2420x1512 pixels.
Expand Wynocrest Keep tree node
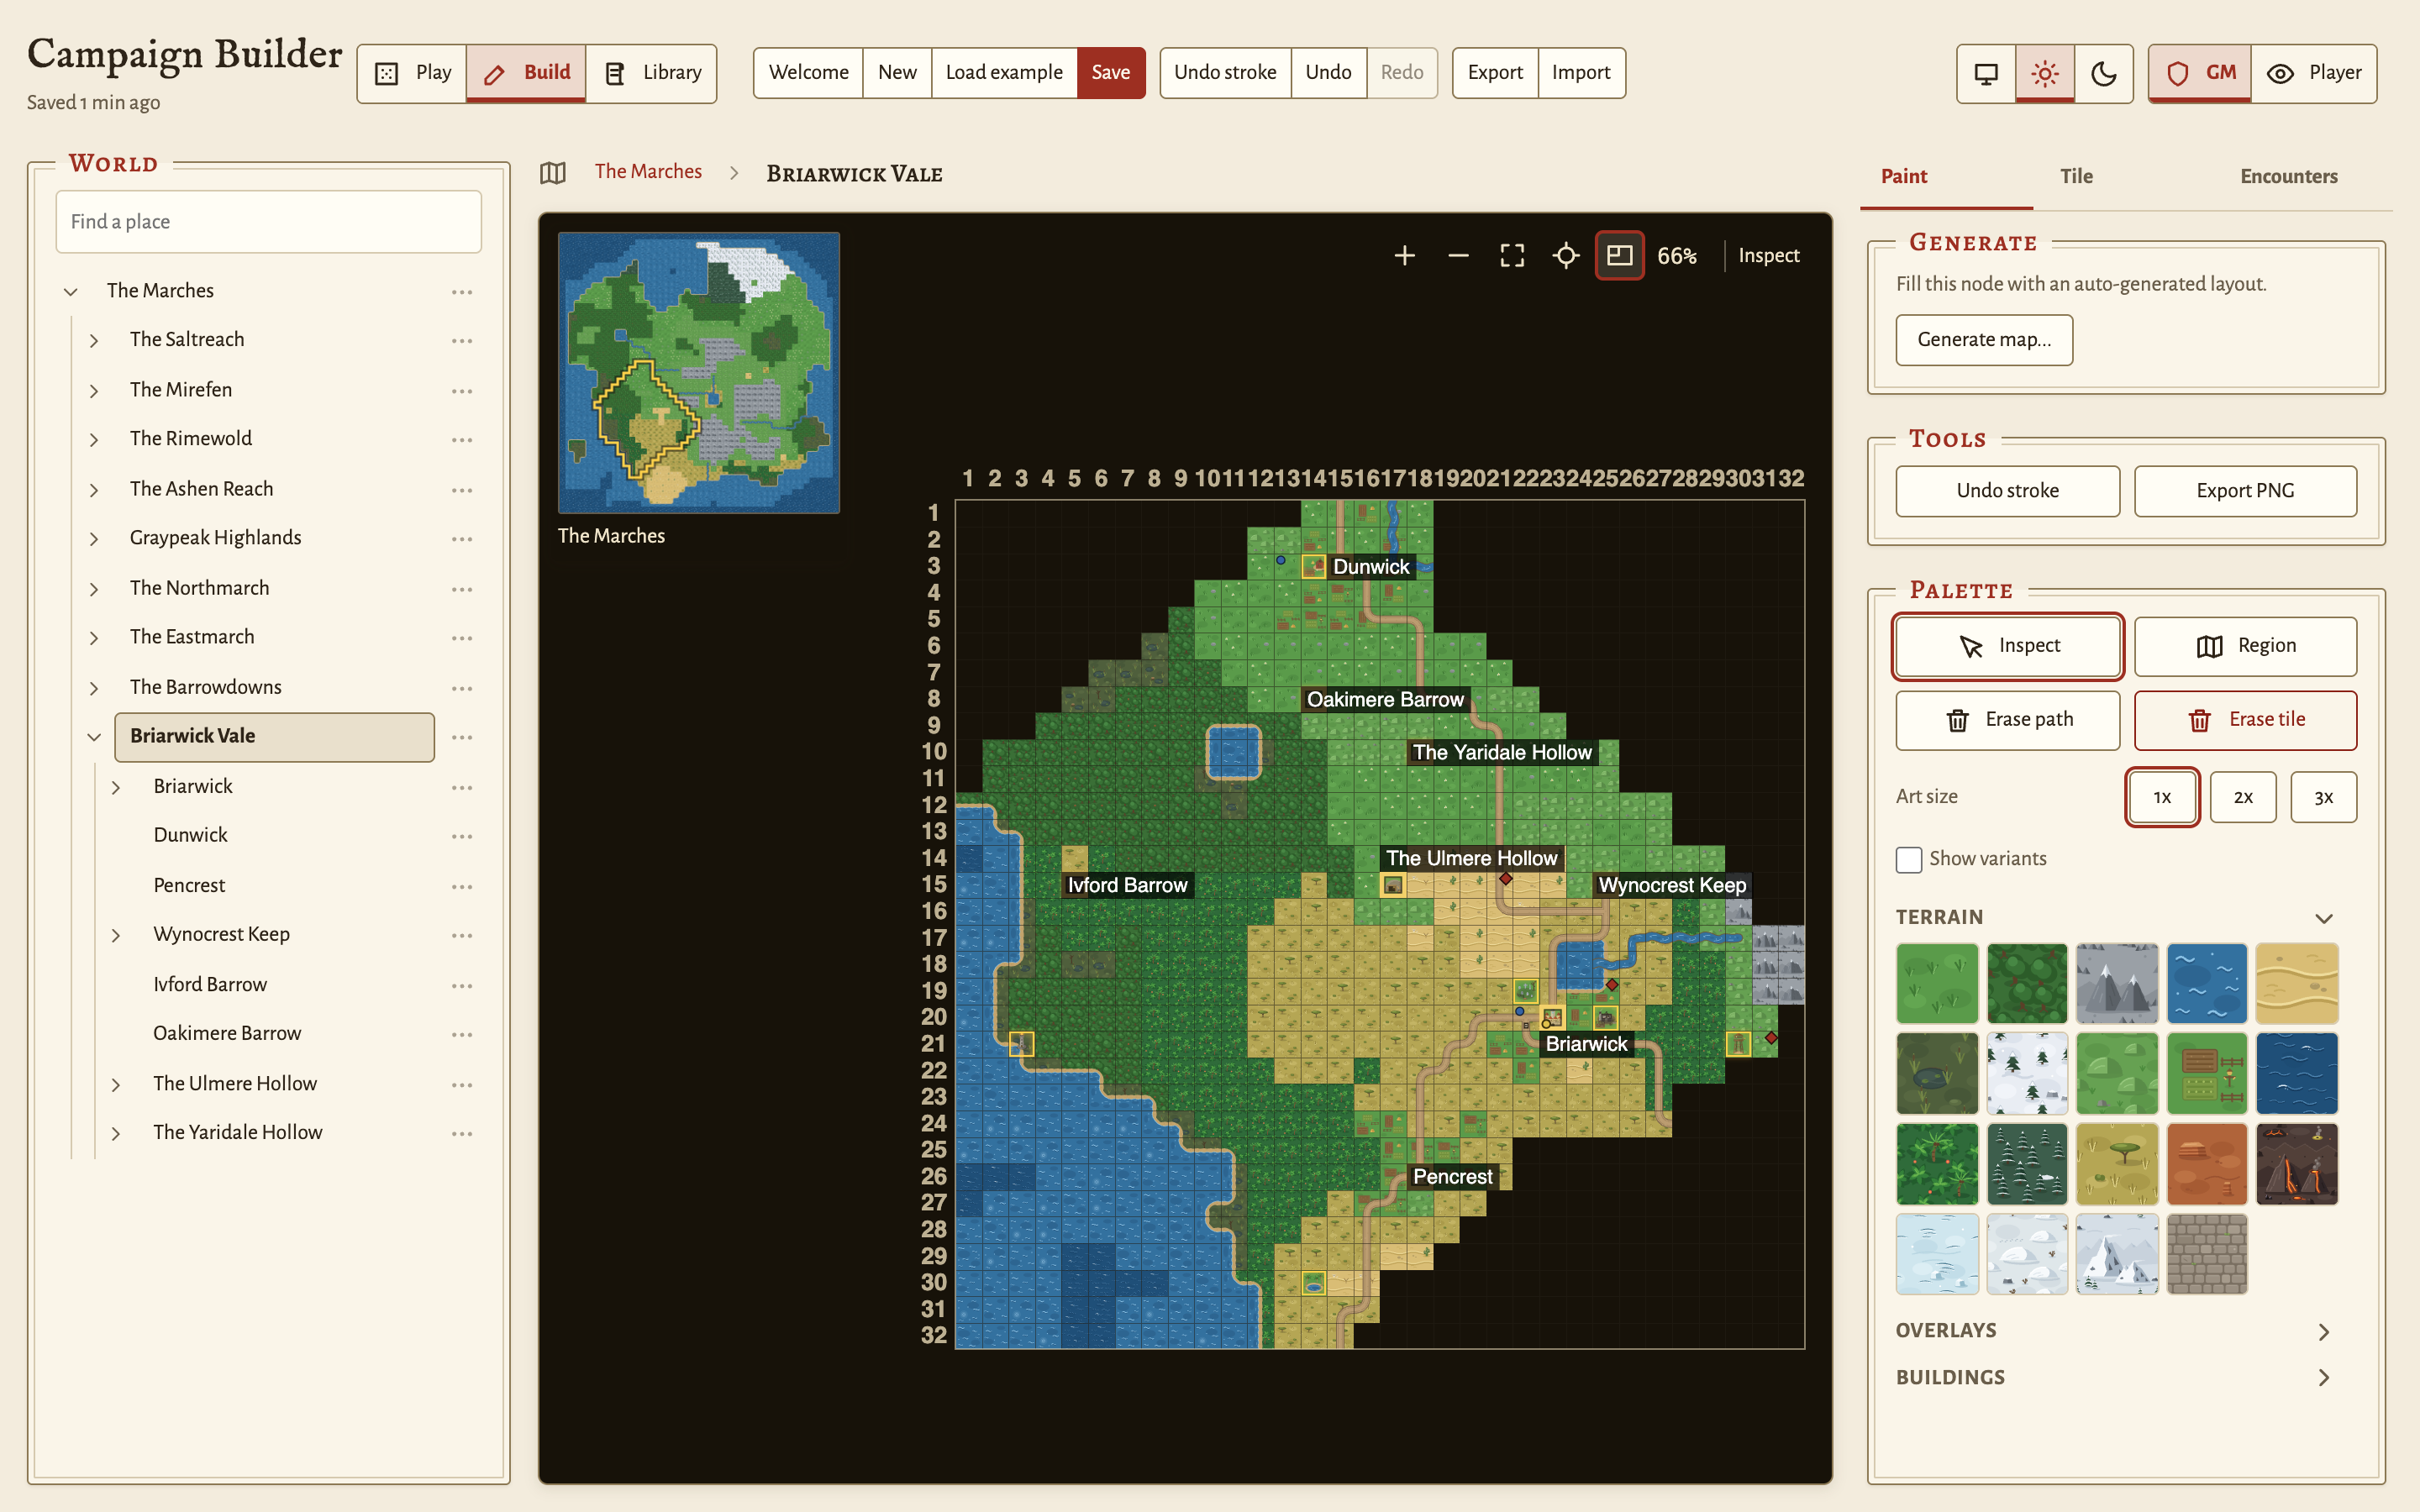tap(116, 936)
